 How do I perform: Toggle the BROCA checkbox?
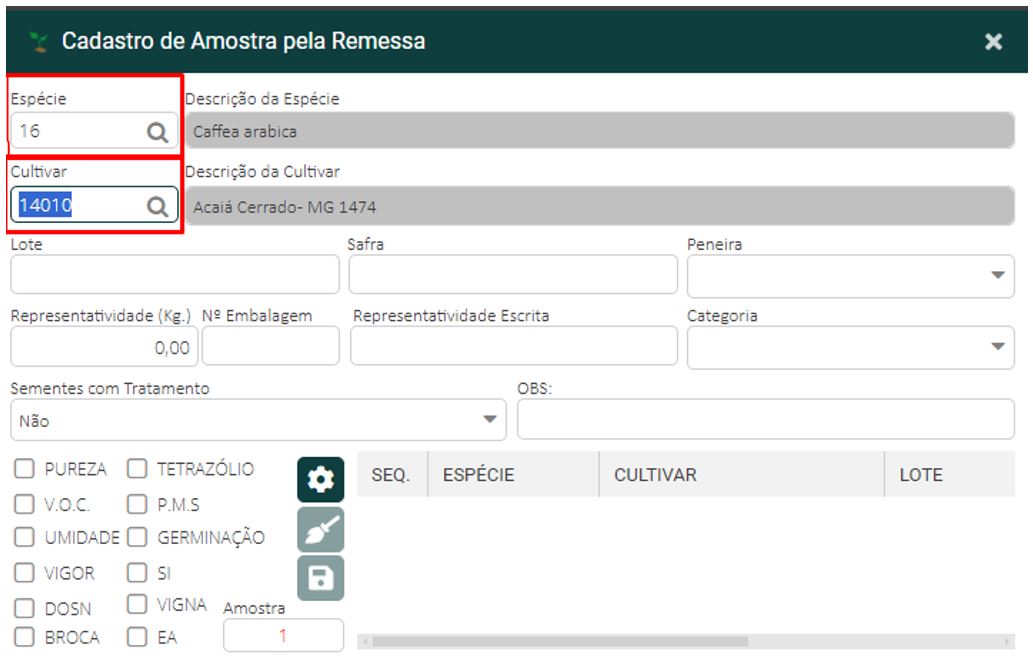[25, 637]
